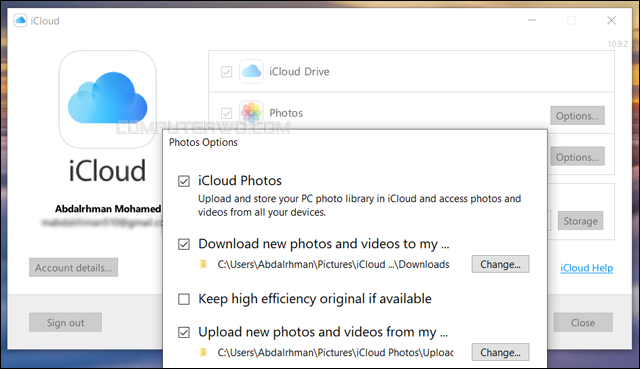Toggle the Photos checkbox in main window

click(227, 113)
